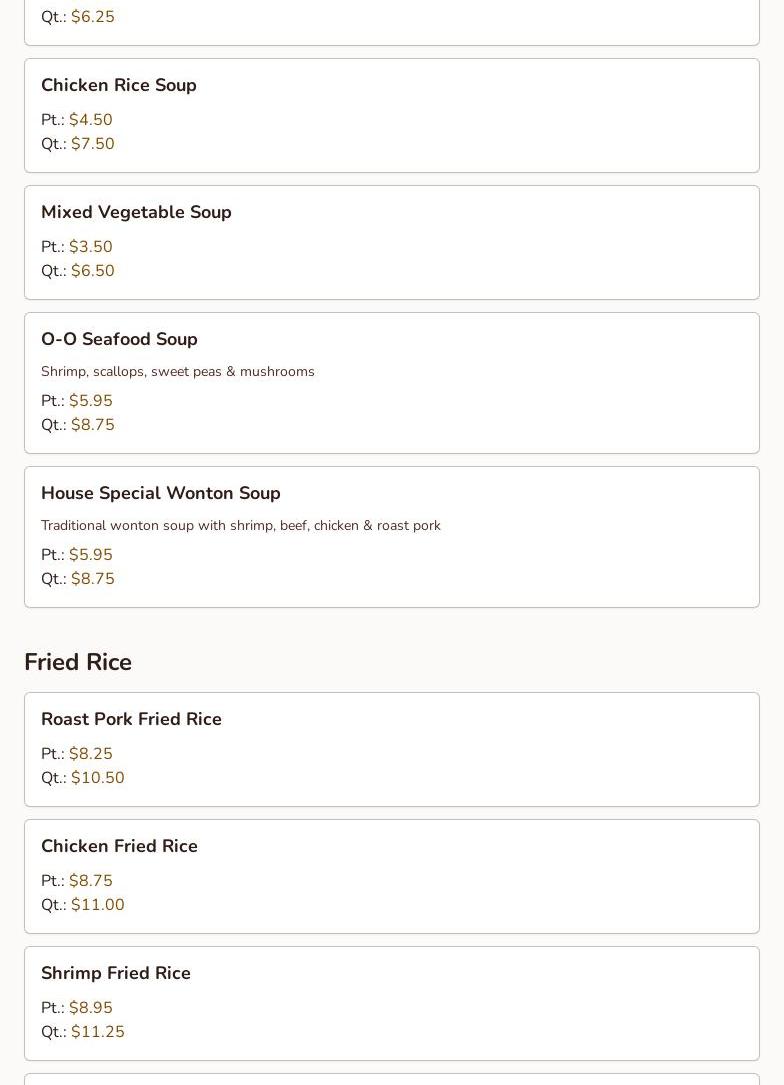Pick the quart price of O-O Seafood Soup
Screen dimensions: 784x1085
[x=92, y=425]
